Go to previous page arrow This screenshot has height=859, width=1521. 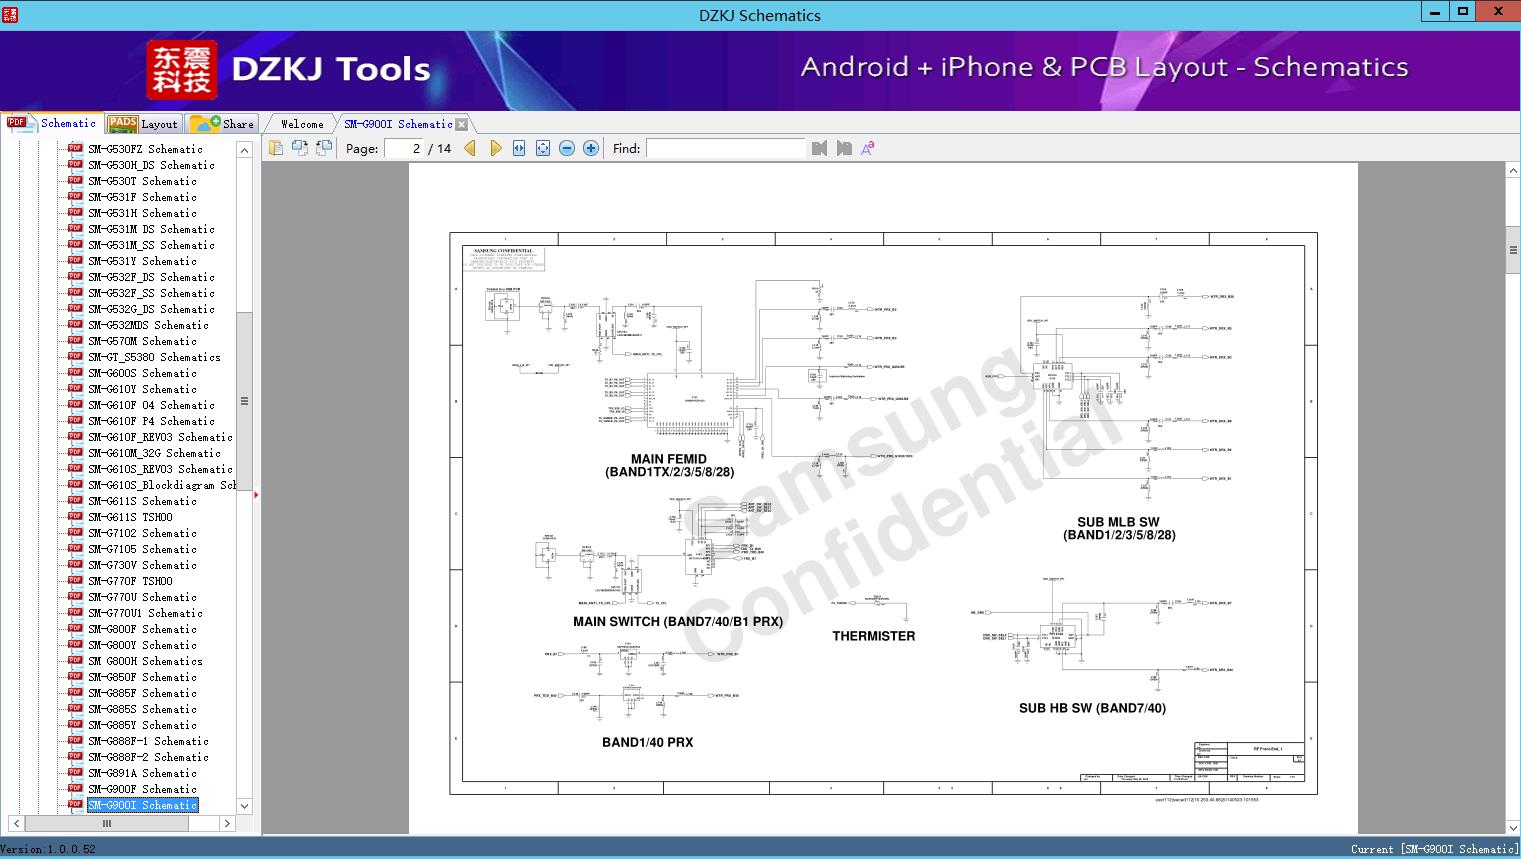pos(470,148)
